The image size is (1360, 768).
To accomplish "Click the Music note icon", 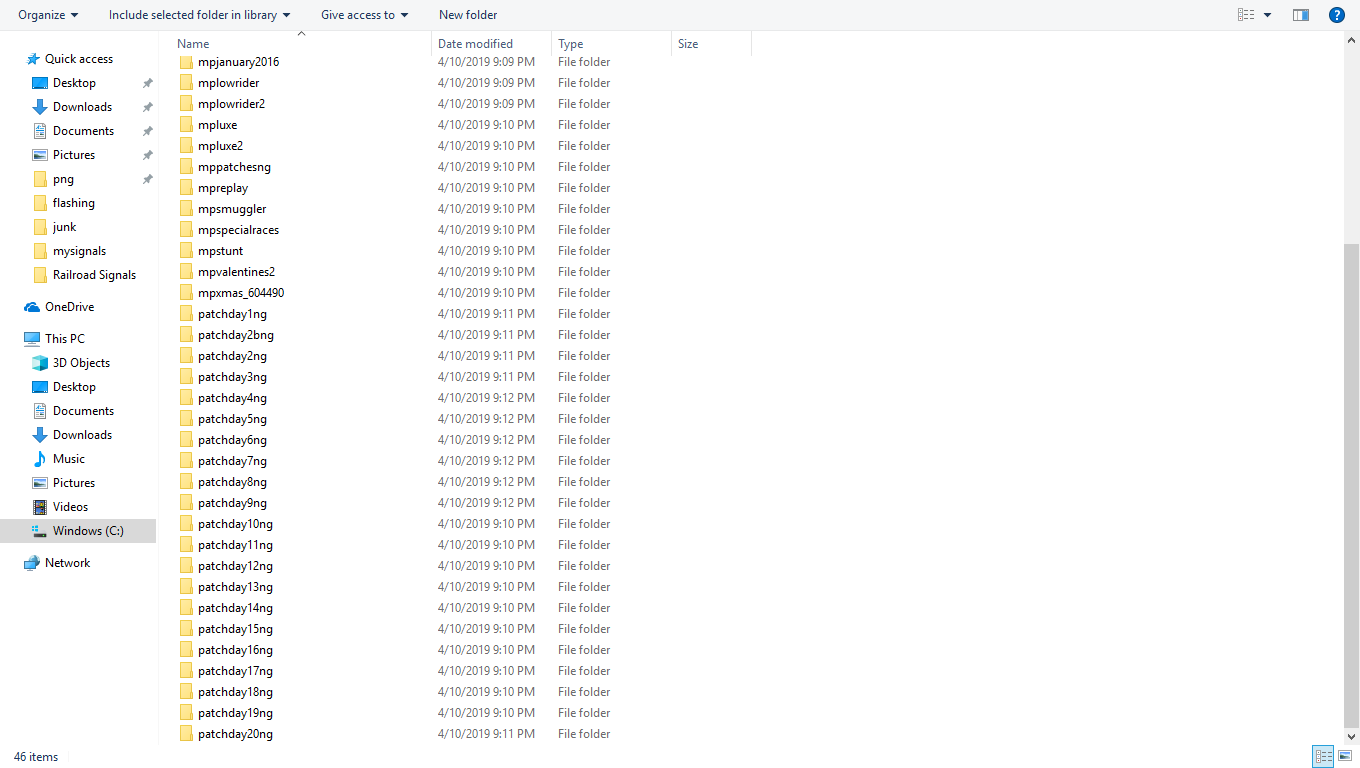I will (x=40, y=459).
